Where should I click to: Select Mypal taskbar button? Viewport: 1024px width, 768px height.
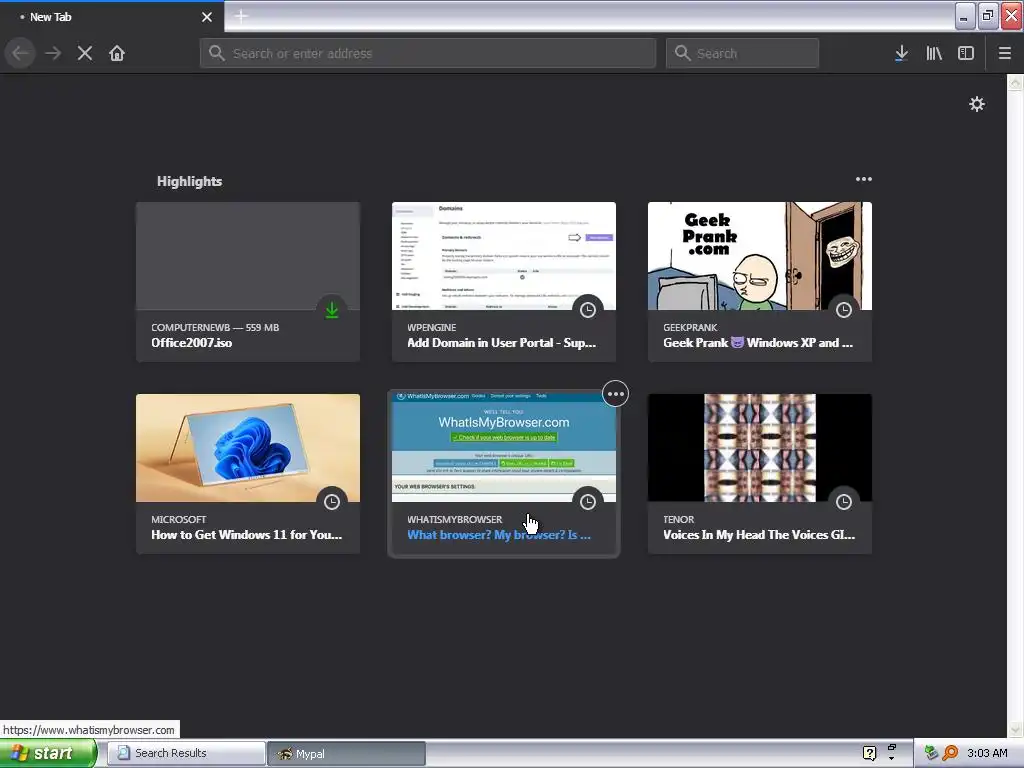click(x=346, y=754)
